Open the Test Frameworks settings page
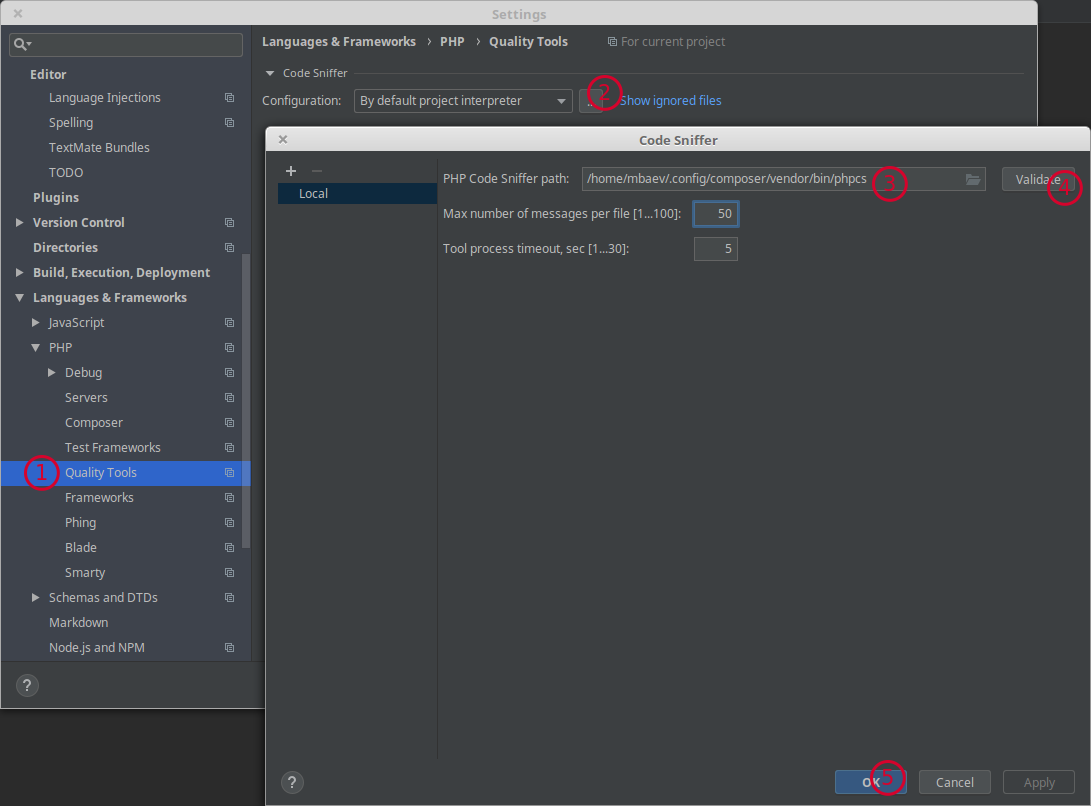Image resolution: width=1091 pixels, height=806 pixels. 113,448
